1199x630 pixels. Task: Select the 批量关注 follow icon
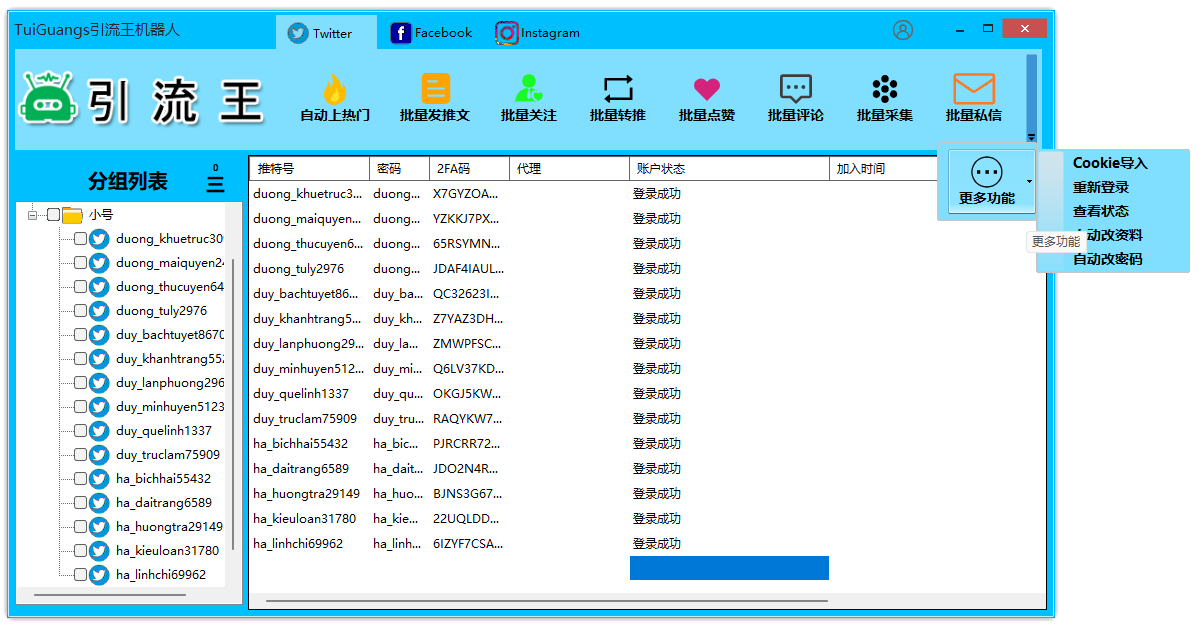tap(528, 90)
